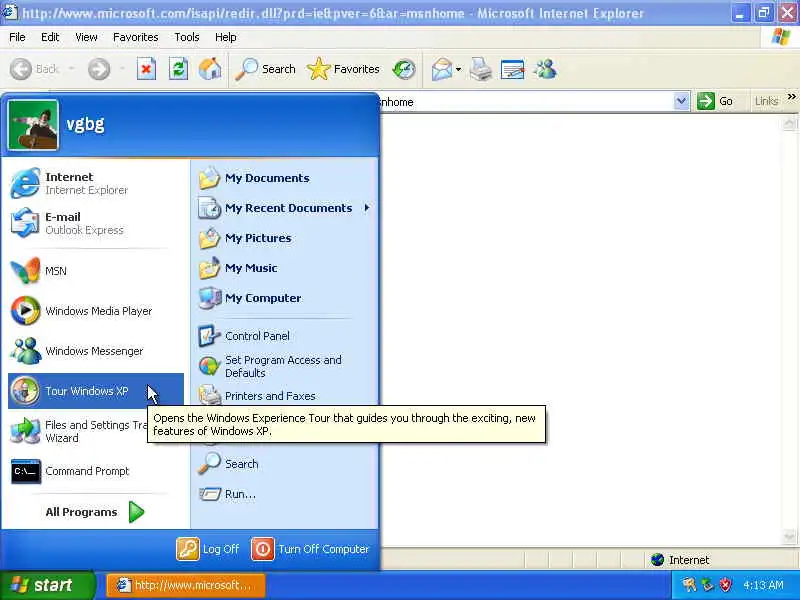This screenshot has height=600, width=800.
Task: Click the Links toolbar label
Action: click(766, 101)
